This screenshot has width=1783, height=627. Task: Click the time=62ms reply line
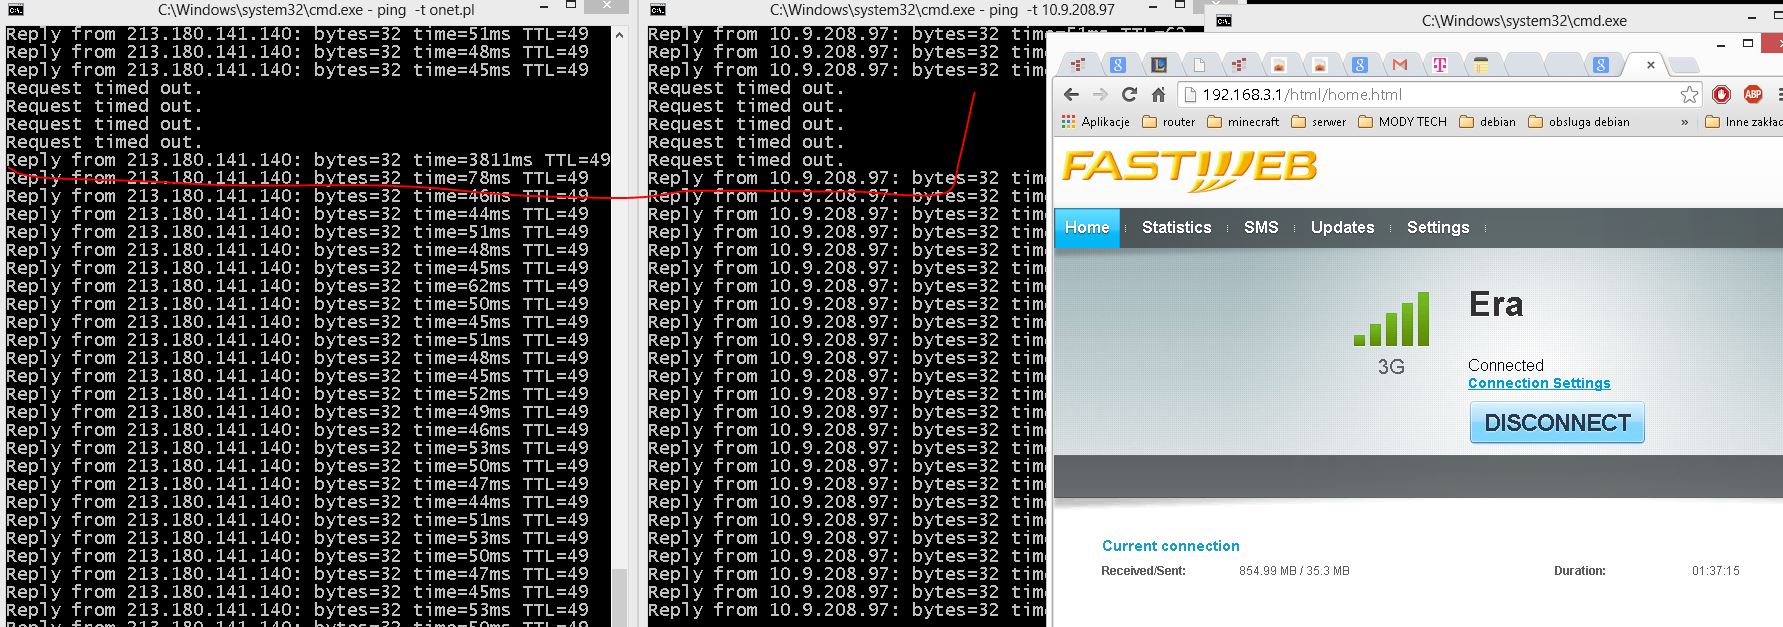[297, 286]
